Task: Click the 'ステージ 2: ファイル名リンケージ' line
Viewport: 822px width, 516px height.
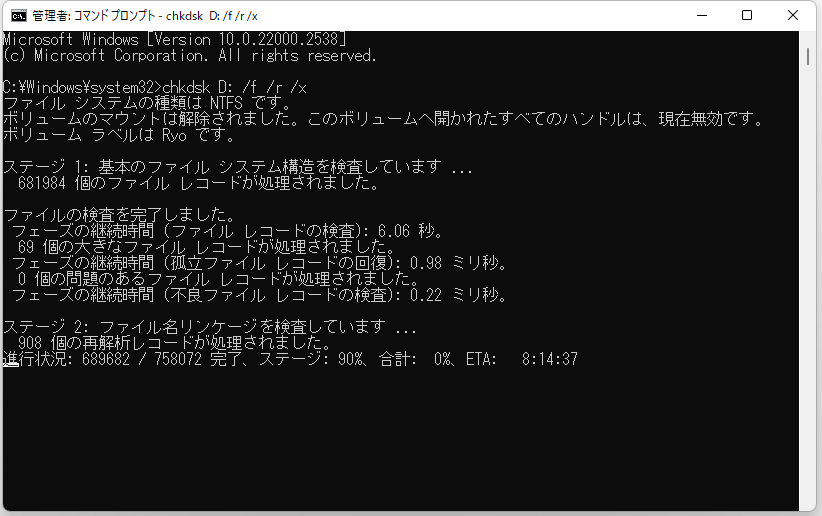Action: tap(210, 327)
